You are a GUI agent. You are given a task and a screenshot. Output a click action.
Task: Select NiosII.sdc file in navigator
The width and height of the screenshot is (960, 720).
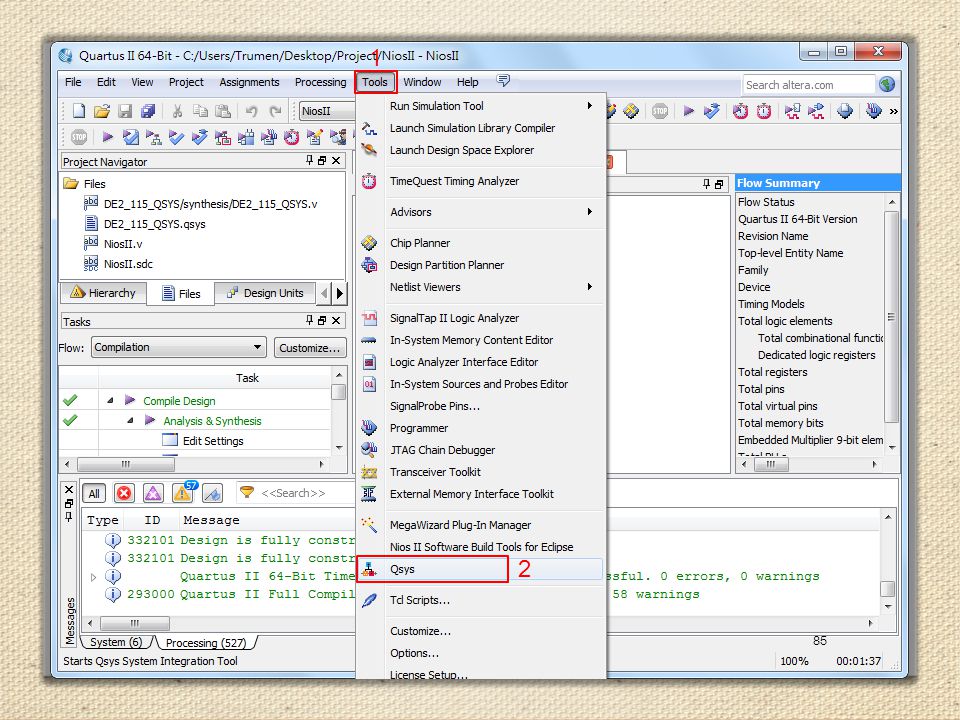click(x=128, y=264)
